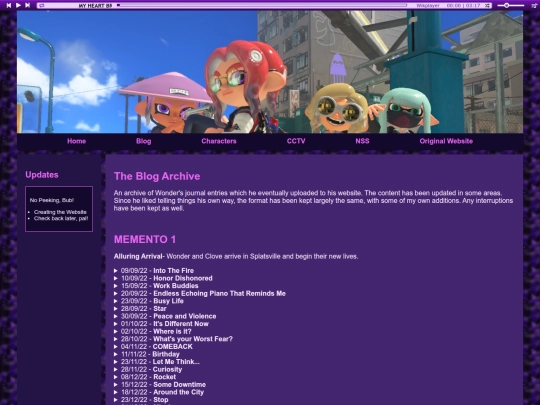Expand the Some Downtime entry

tap(160, 384)
